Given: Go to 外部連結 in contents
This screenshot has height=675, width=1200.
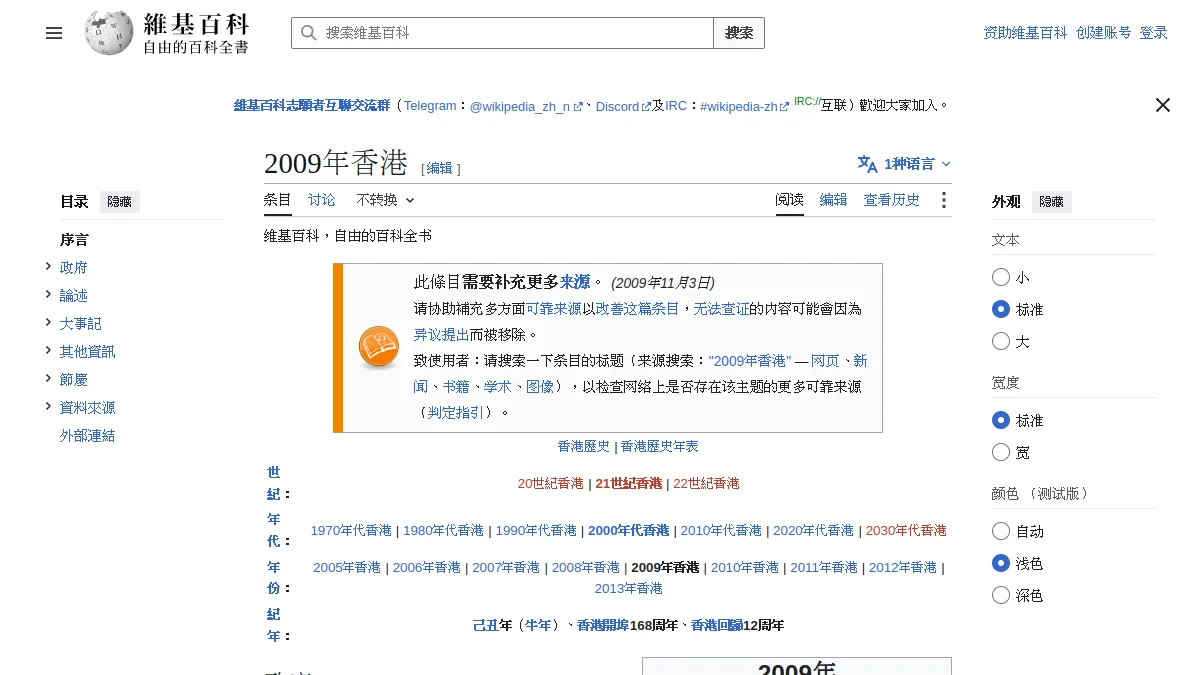Looking at the screenshot, I should pos(88,436).
